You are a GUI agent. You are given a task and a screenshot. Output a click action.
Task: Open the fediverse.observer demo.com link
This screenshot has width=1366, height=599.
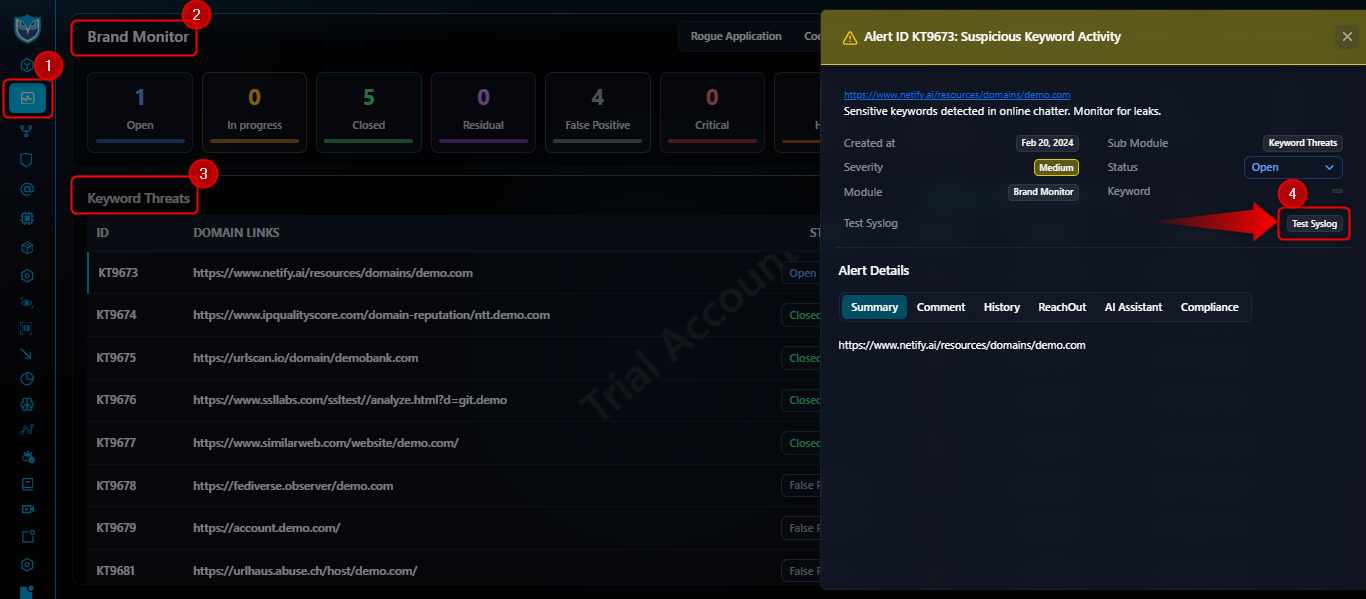click(x=293, y=486)
